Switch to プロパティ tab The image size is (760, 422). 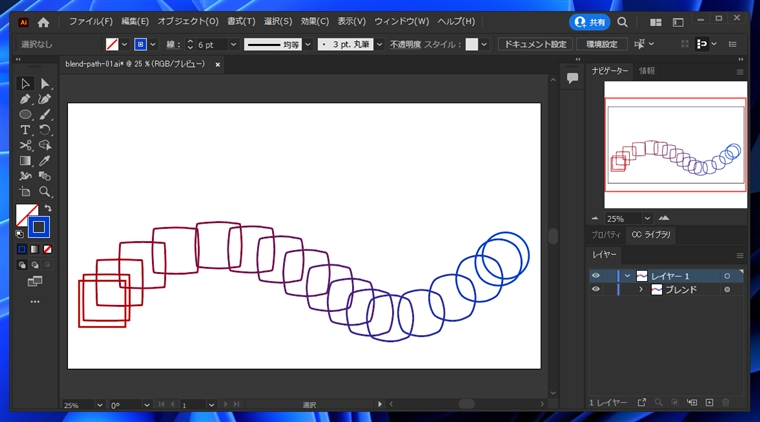606,235
